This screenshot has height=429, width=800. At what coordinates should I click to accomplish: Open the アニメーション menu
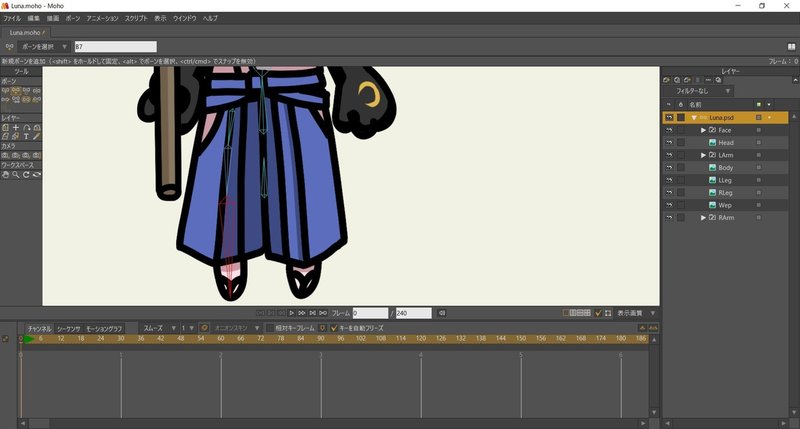point(102,18)
